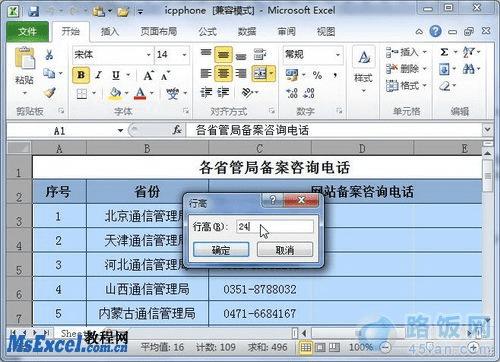
Task: Switch to the 插入 Insert tab
Action: (x=110, y=32)
